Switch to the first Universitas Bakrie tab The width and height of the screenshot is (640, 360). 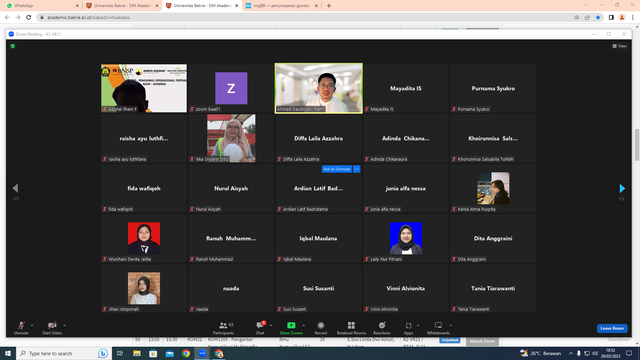122,6
